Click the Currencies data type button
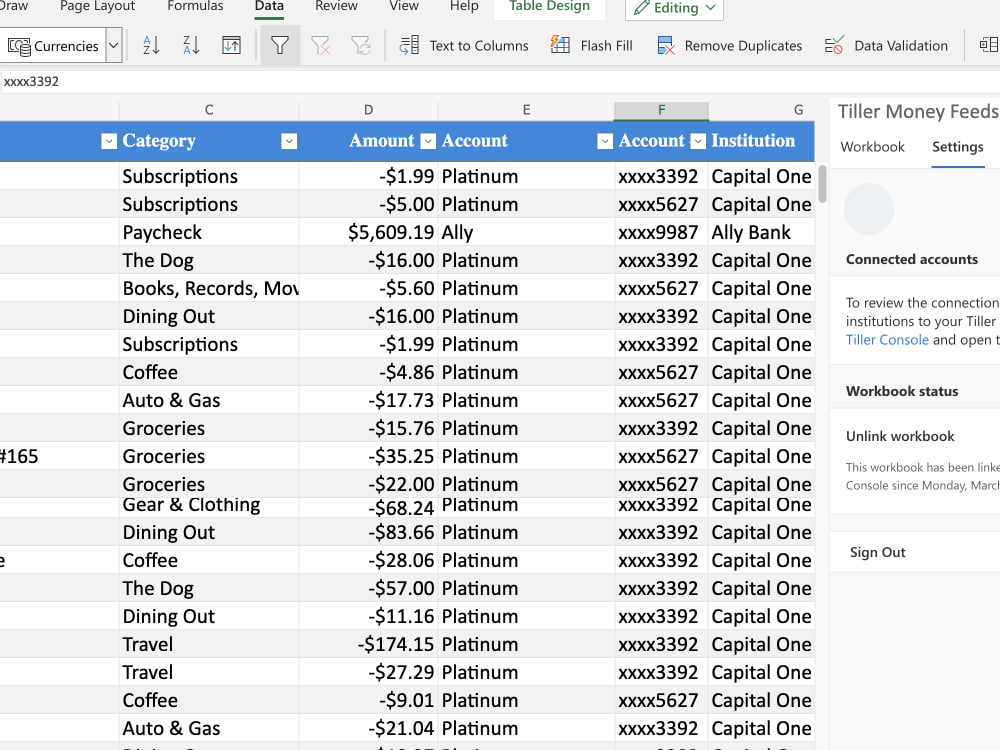Image resolution: width=1000 pixels, height=750 pixels. coord(52,46)
